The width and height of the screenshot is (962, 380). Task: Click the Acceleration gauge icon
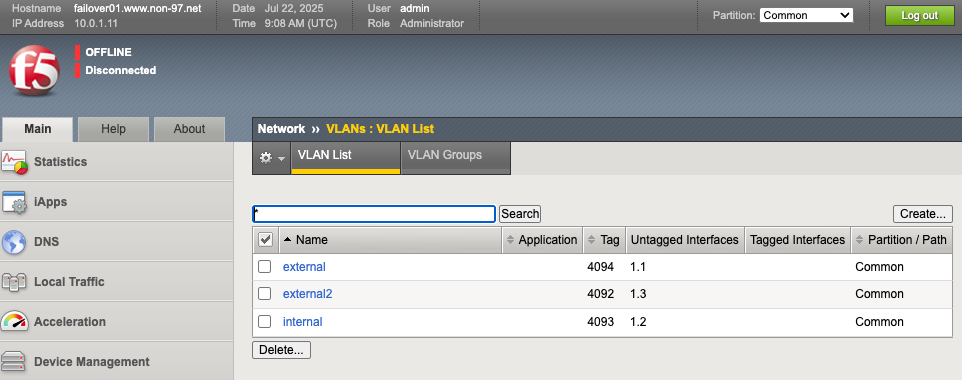15,322
